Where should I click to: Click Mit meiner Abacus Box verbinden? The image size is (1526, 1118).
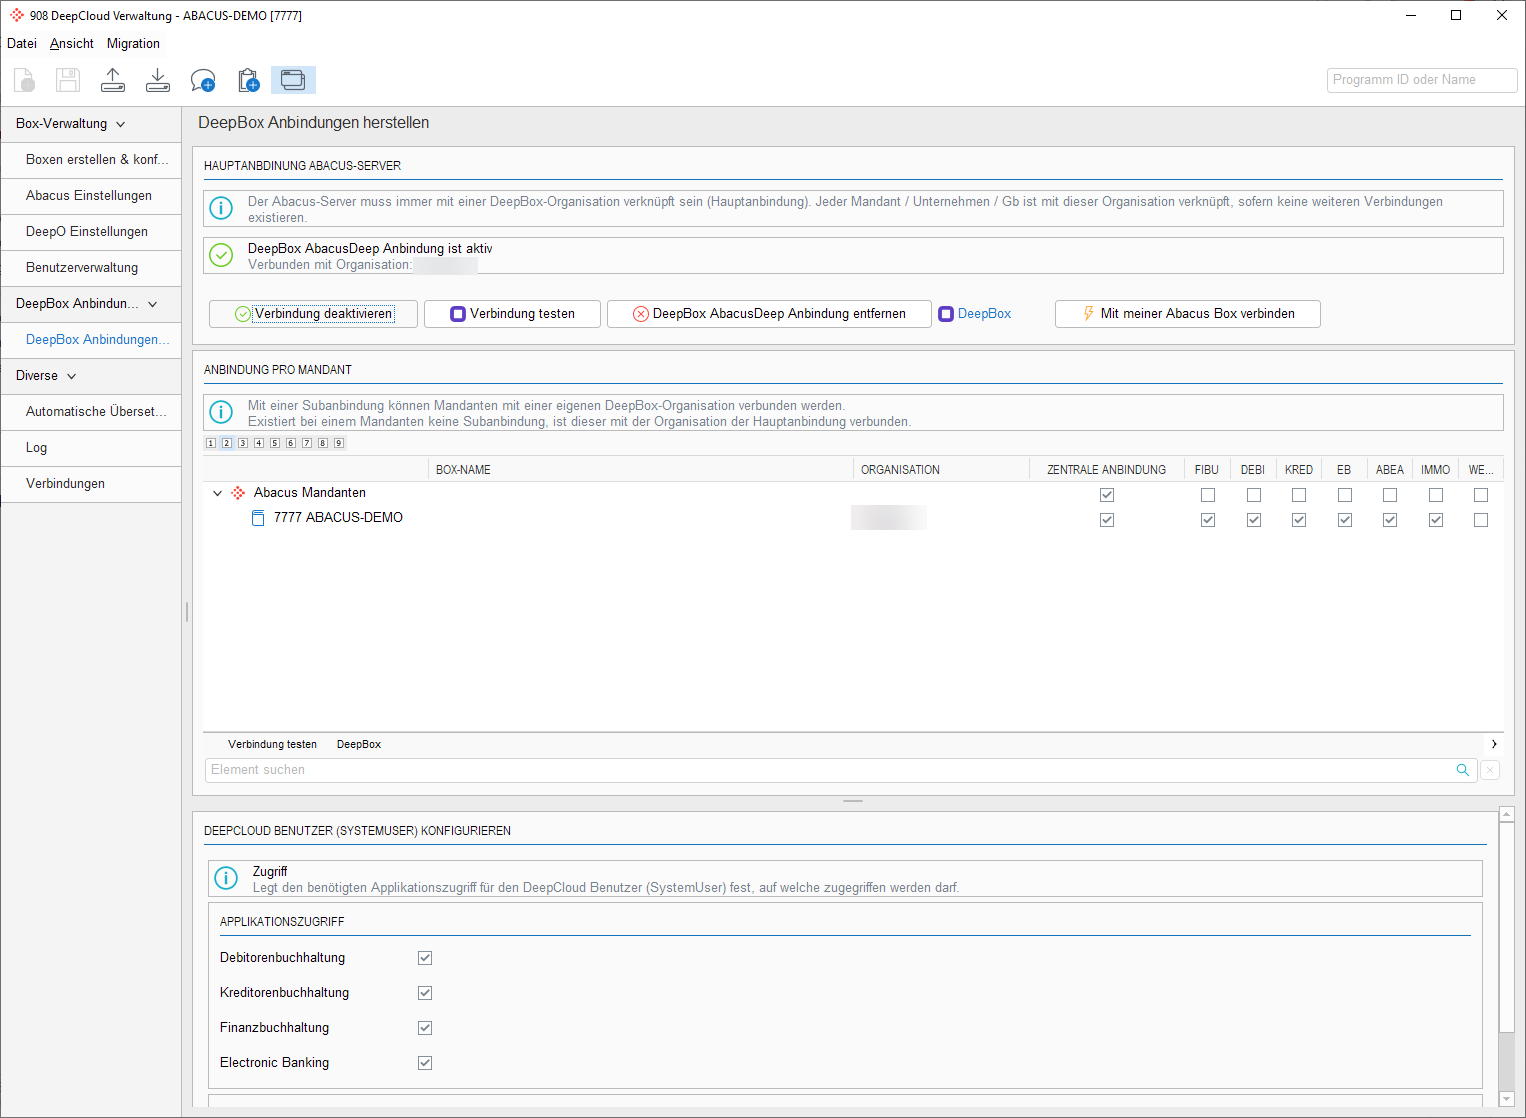point(1187,314)
